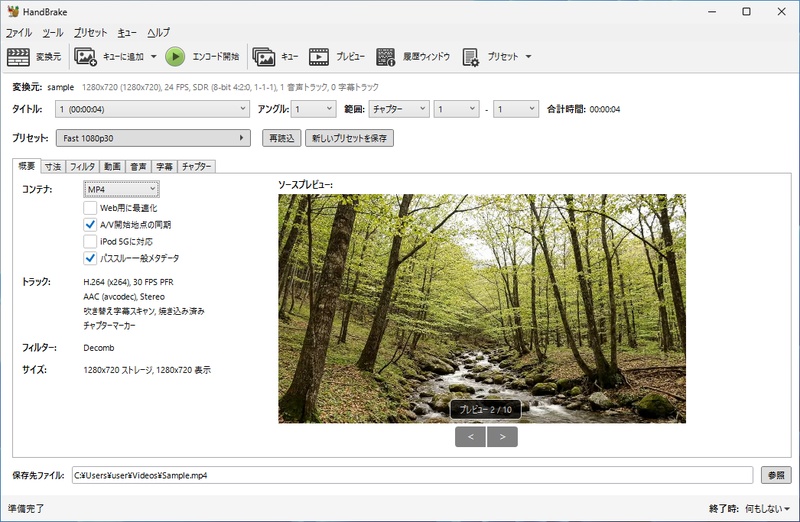Screen dimensions: 800x522
Task: Open the end chapter dropdown
Action: pyautogui.click(x=516, y=109)
